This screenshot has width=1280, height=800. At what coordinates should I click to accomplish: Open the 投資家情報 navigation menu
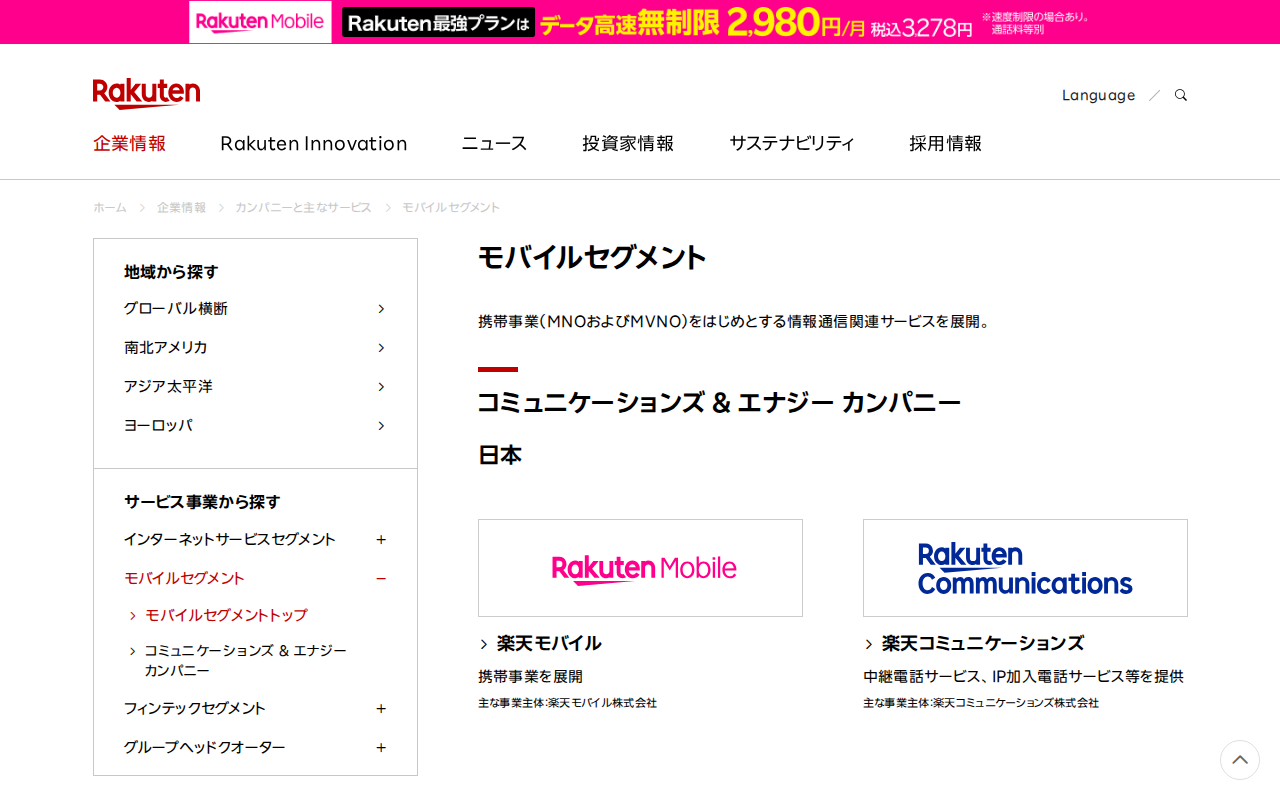tap(628, 143)
